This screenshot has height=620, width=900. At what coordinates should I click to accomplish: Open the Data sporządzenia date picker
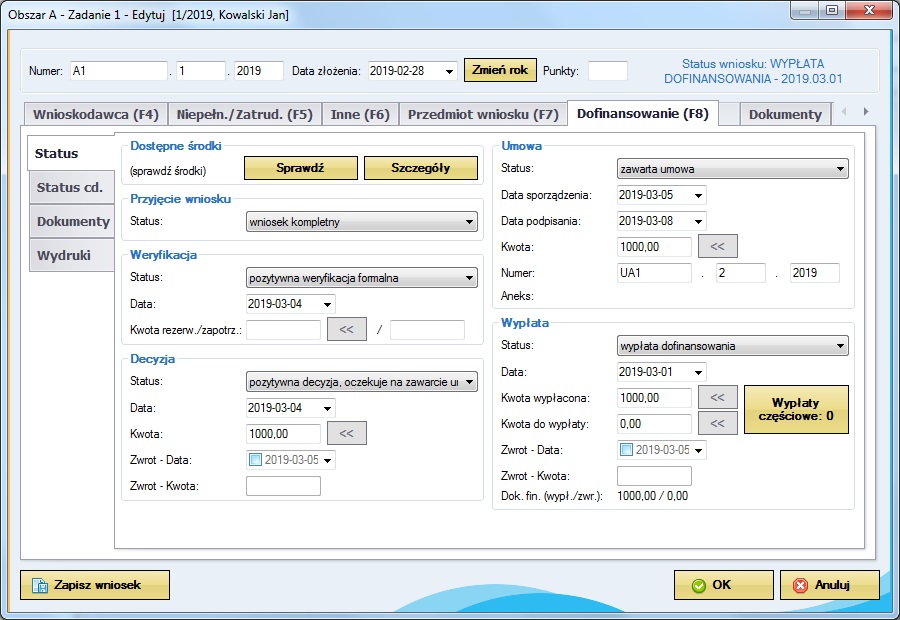pos(698,195)
